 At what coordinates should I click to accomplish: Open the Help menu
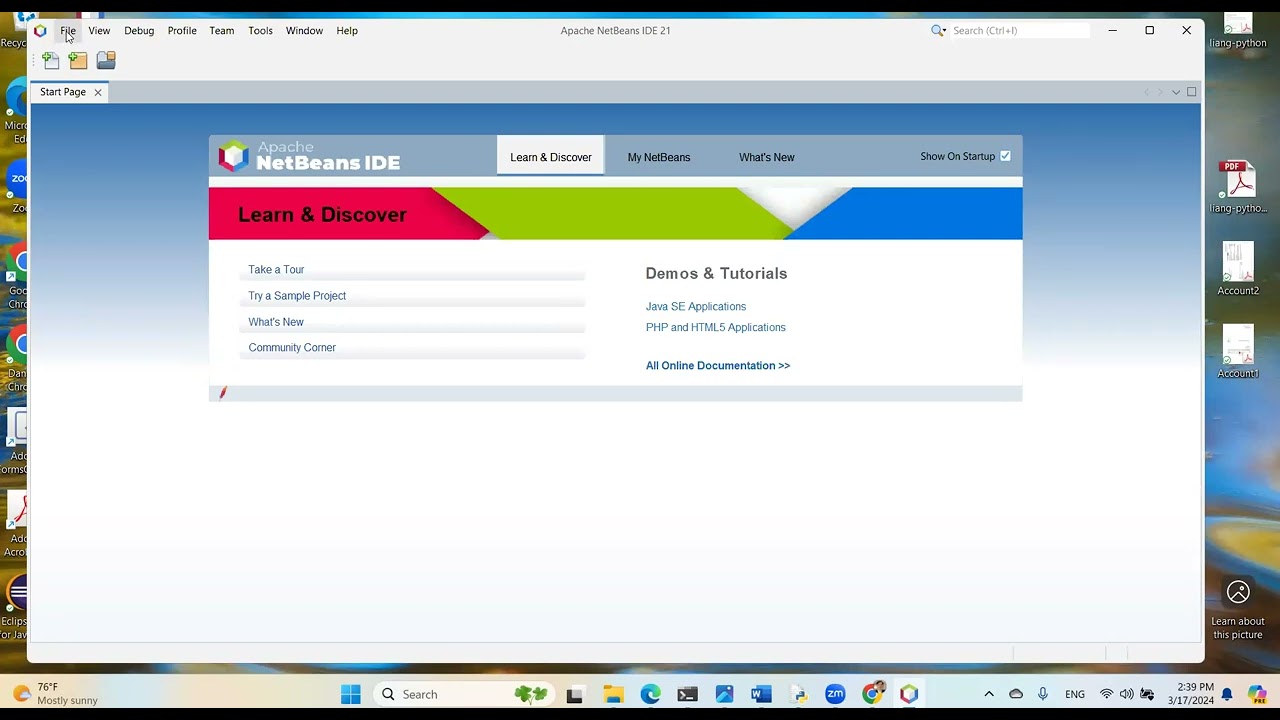pyautogui.click(x=347, y=31)
